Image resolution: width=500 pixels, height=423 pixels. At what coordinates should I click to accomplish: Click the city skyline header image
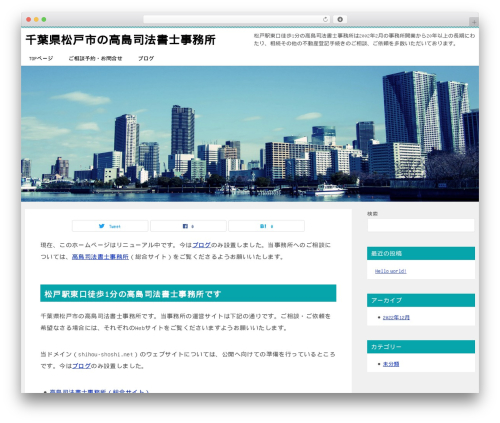250,134
